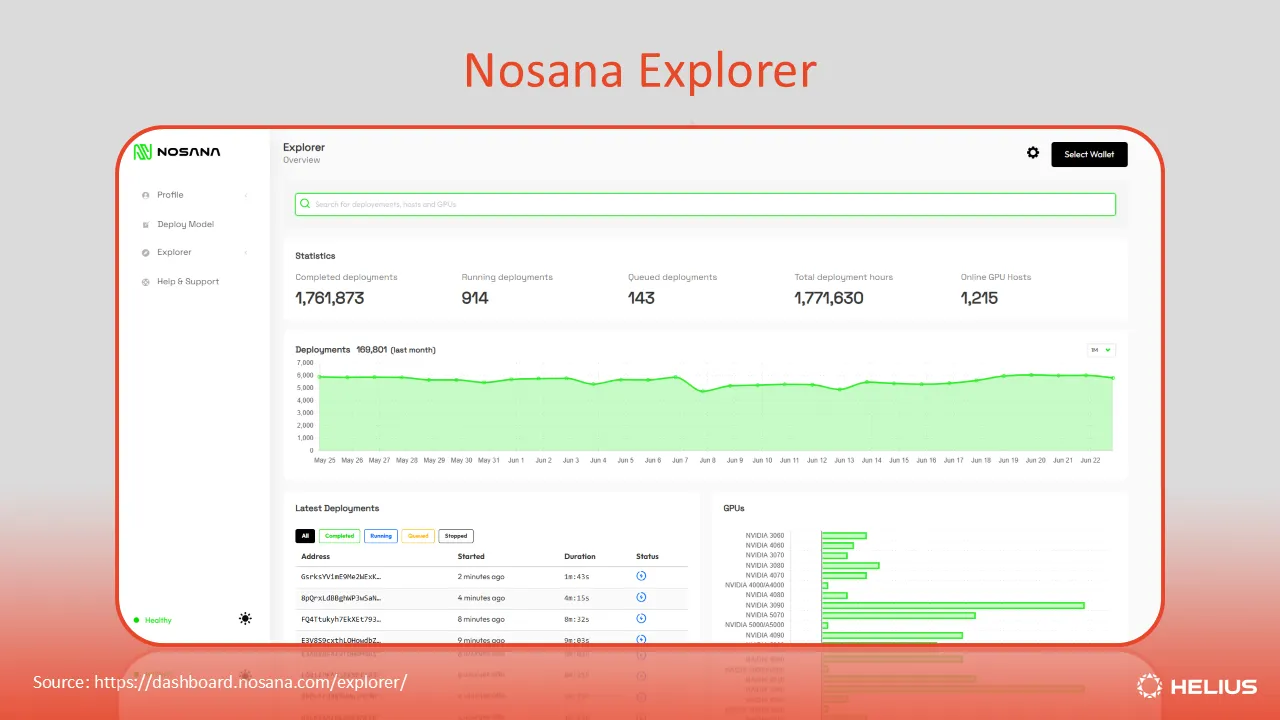
Task: Click the Completed deployments value 1,761,873
Action: coord(330,298)
